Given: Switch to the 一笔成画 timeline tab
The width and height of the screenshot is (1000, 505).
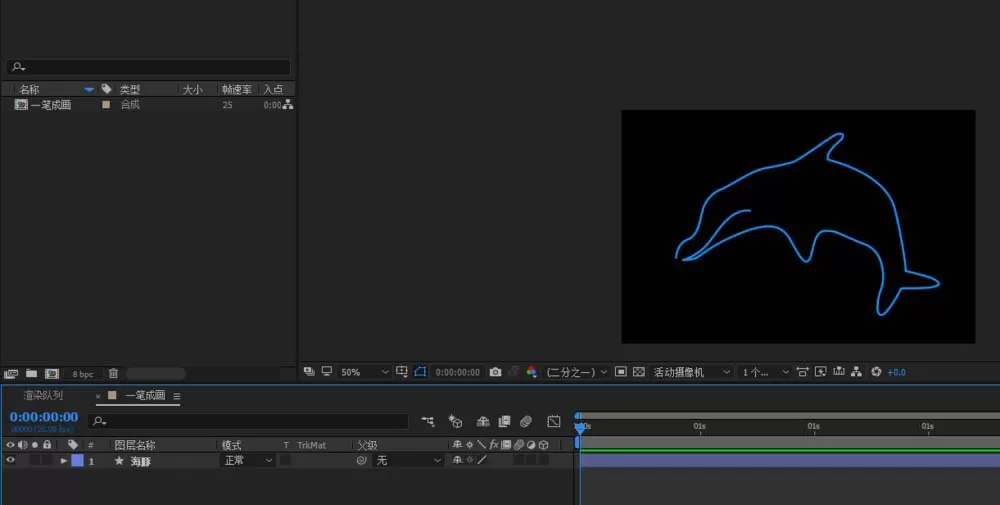Looking at the screenshot, I should click(145, 395).
